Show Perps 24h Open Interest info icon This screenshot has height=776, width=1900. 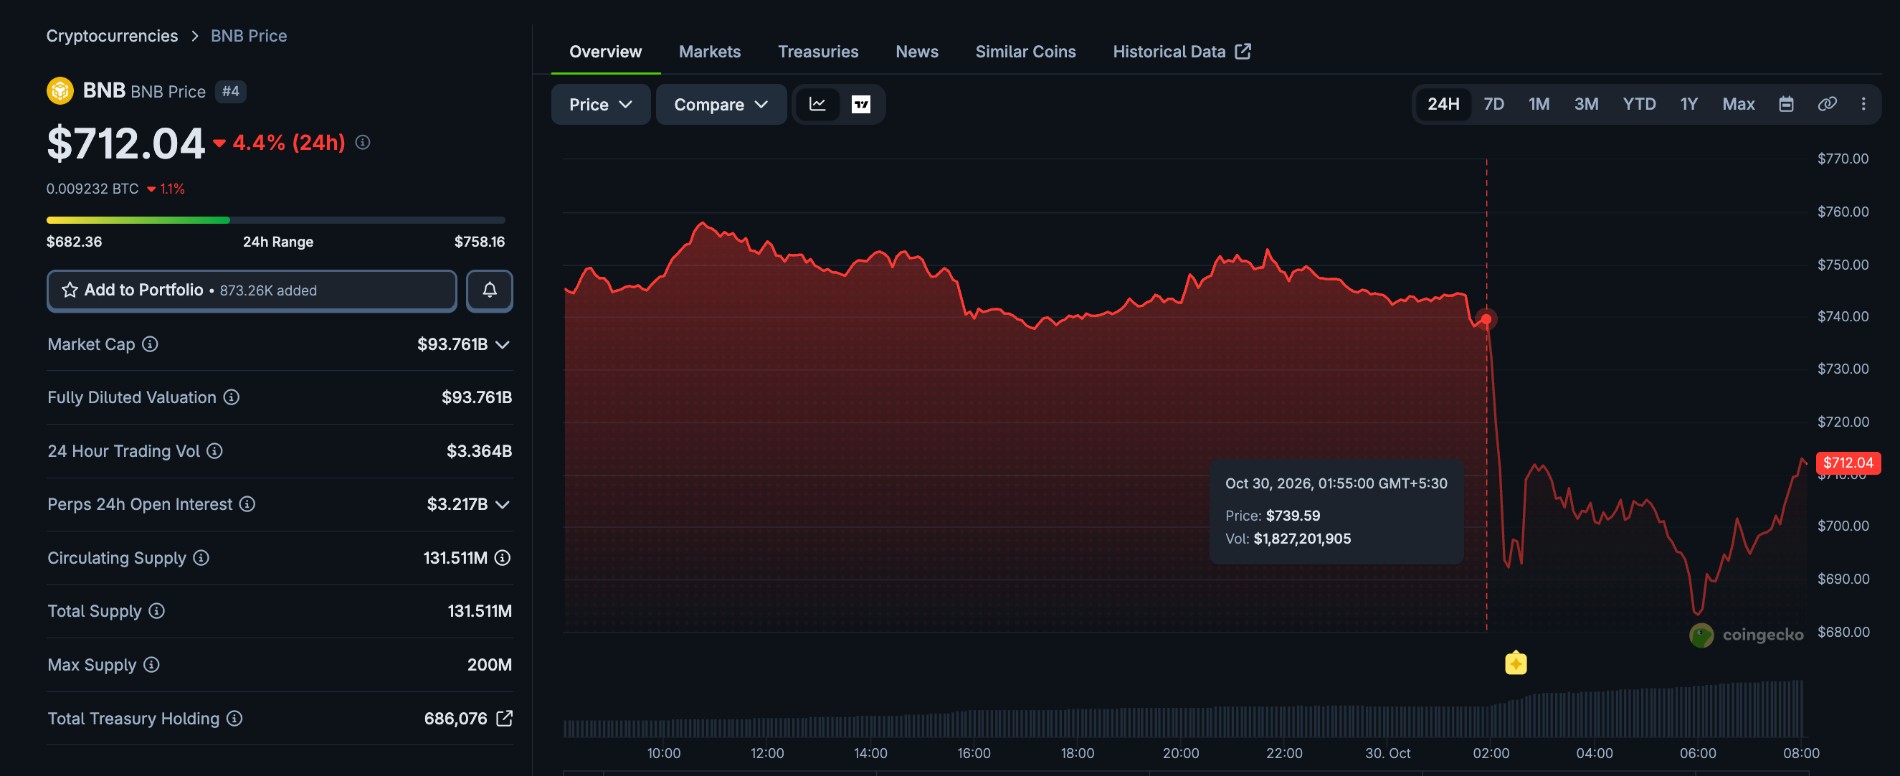click(x=247, y=504)
